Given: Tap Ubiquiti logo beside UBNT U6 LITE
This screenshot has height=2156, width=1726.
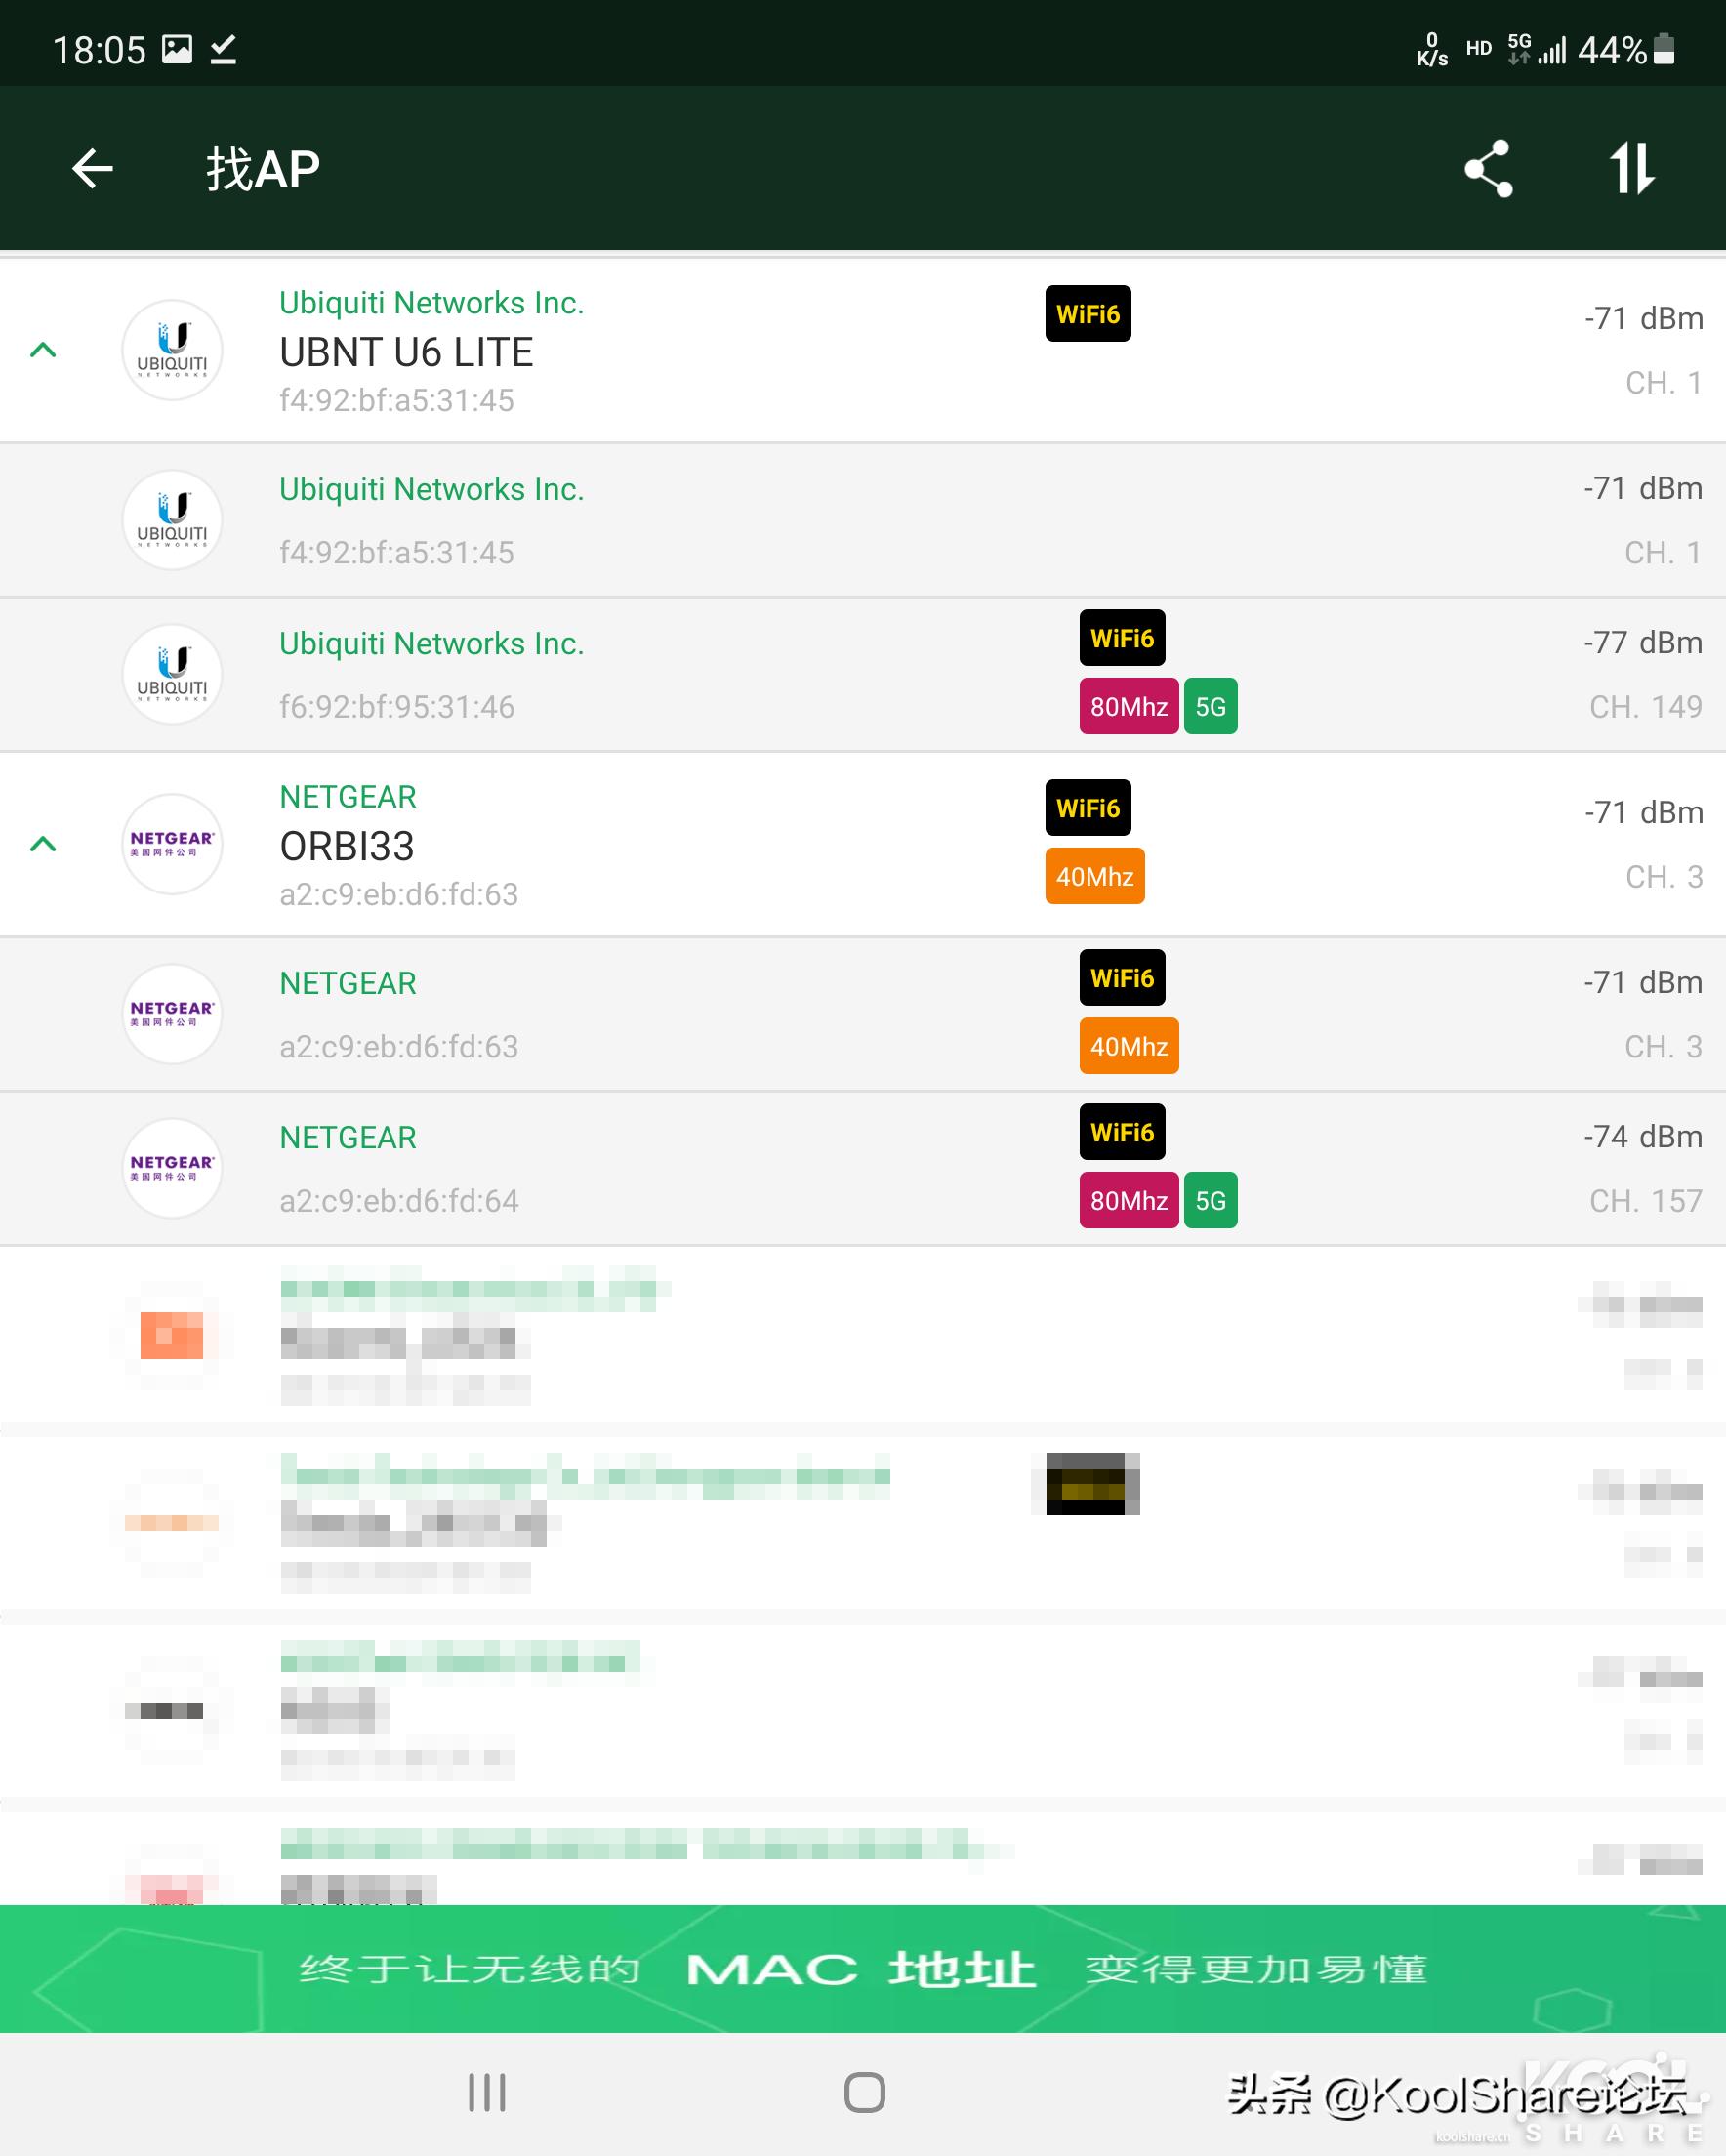Looking at the screenshot, I should click(x=172, y=350).
